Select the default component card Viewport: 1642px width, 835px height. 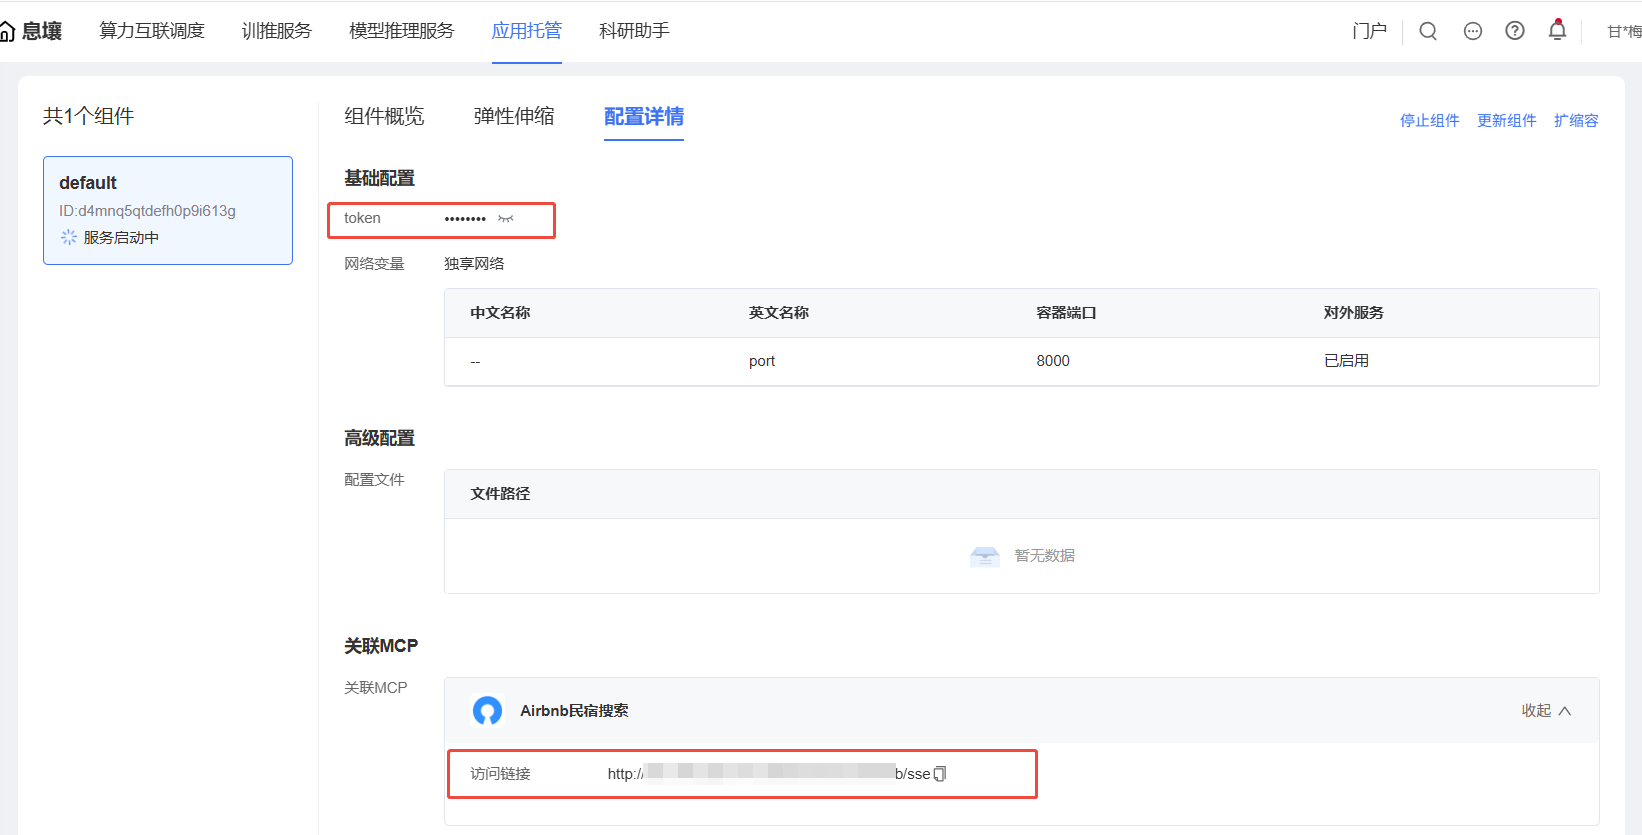click(x=168, y=210)
